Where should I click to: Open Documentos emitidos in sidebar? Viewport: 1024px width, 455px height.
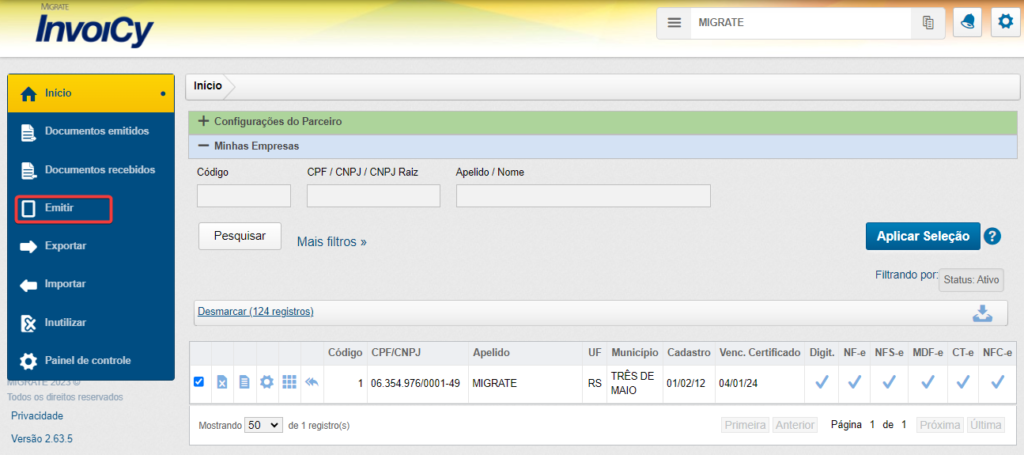pyautogui.click(x=96, y=131)
